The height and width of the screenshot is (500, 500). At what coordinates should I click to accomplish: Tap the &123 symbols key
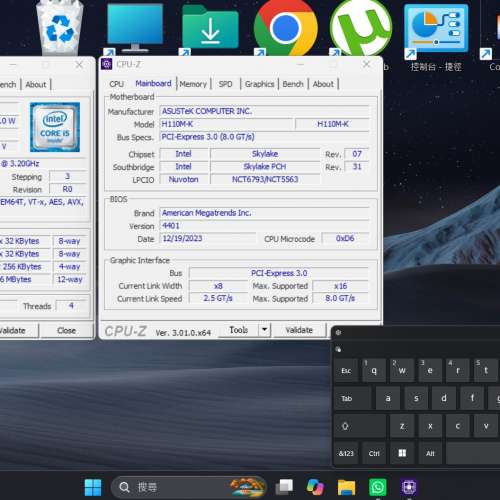[x=346, y=453]
